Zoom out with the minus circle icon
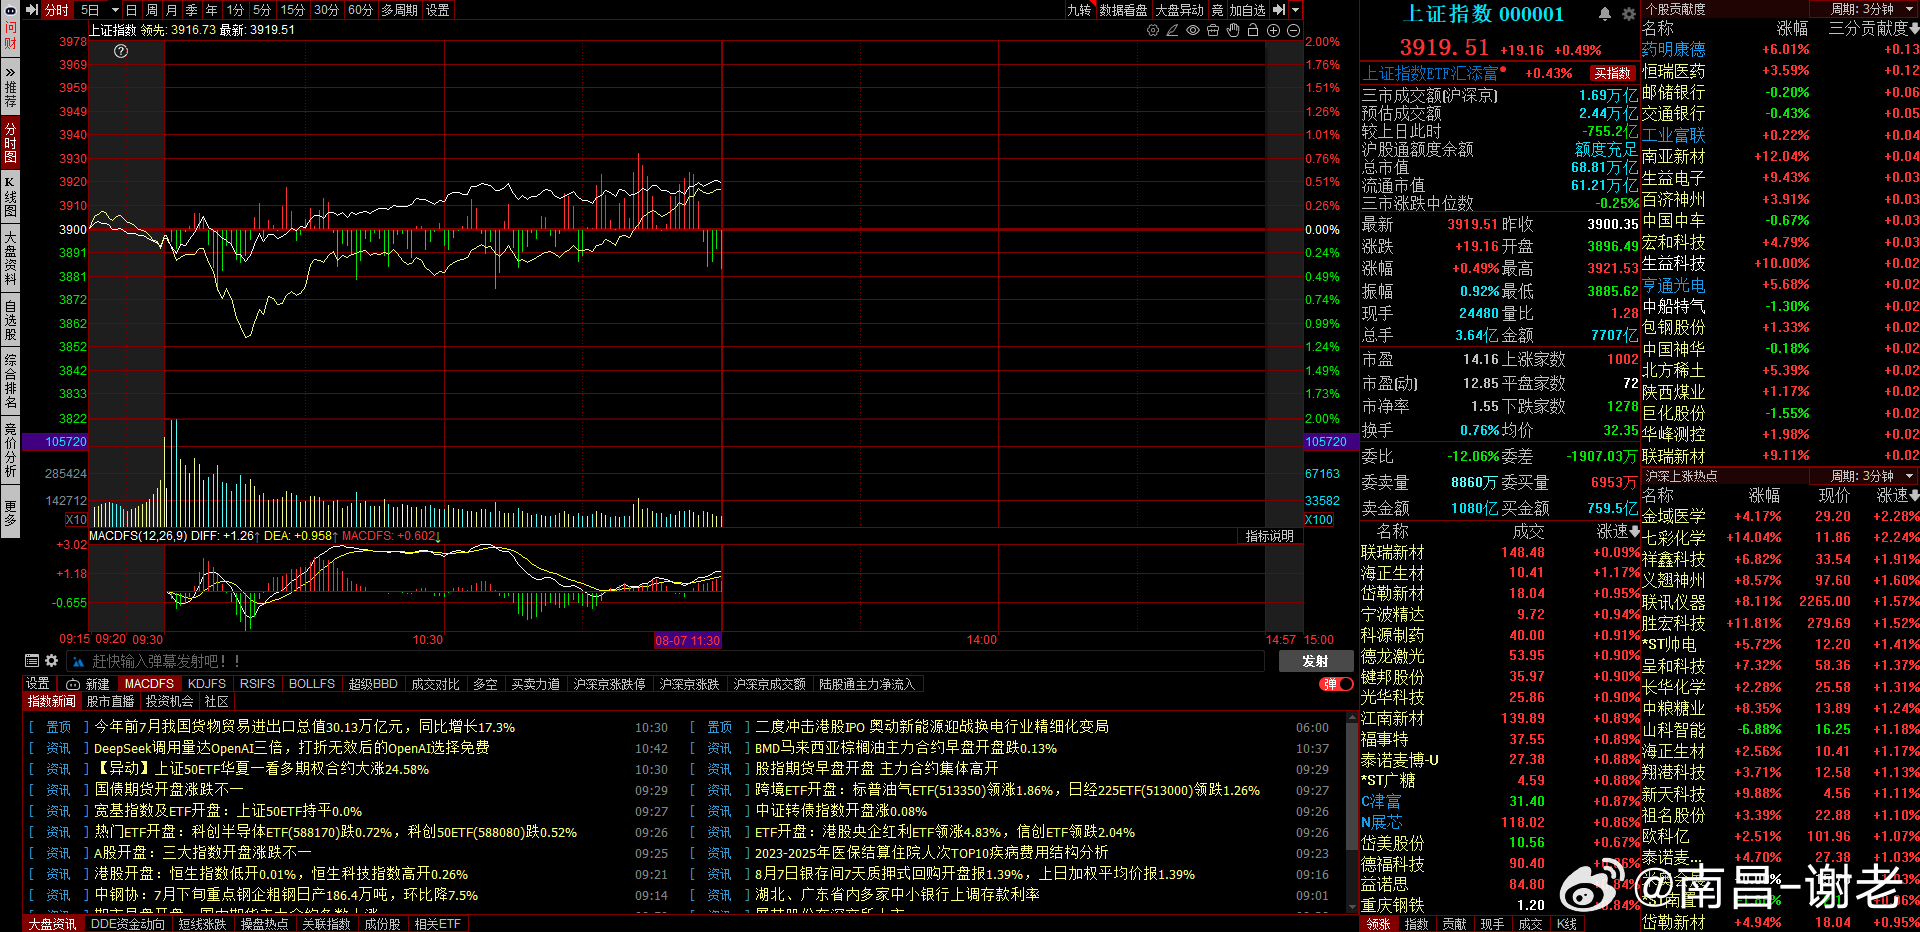1920x932 pixels. click(x=1293, y=30)
